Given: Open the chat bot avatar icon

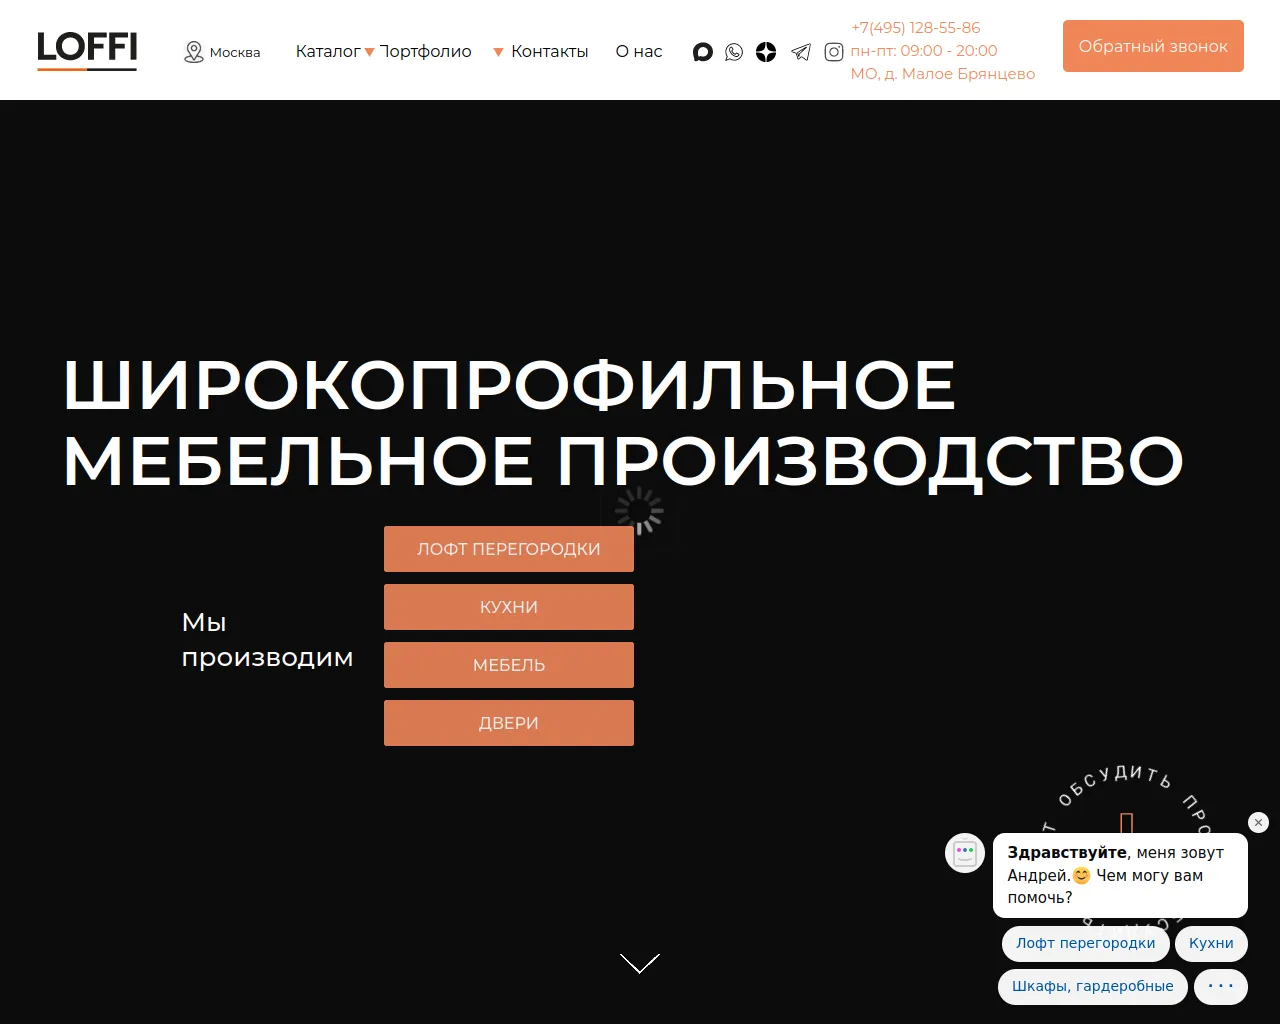Looking at the screenshot, I should (964, 853).
